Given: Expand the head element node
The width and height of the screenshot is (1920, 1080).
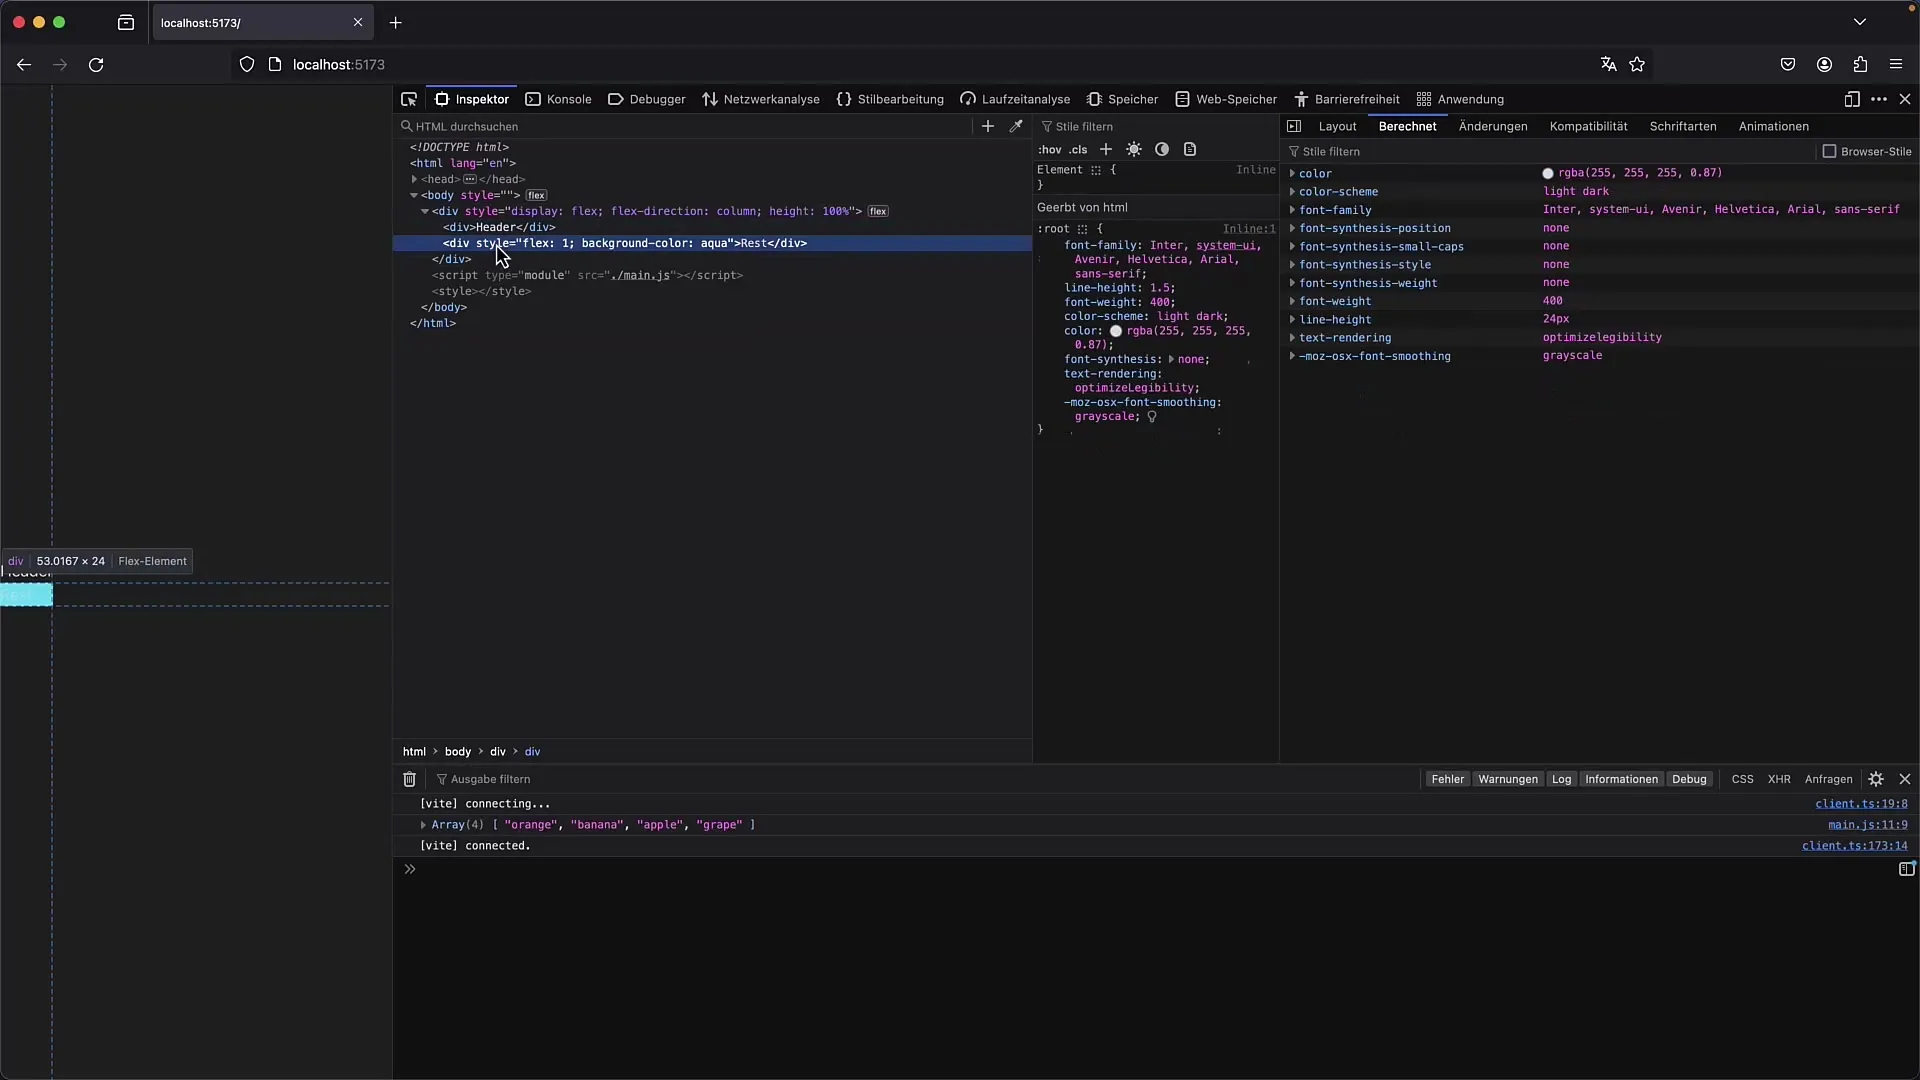Looking at the screenshot, I should tap(414, 179).
